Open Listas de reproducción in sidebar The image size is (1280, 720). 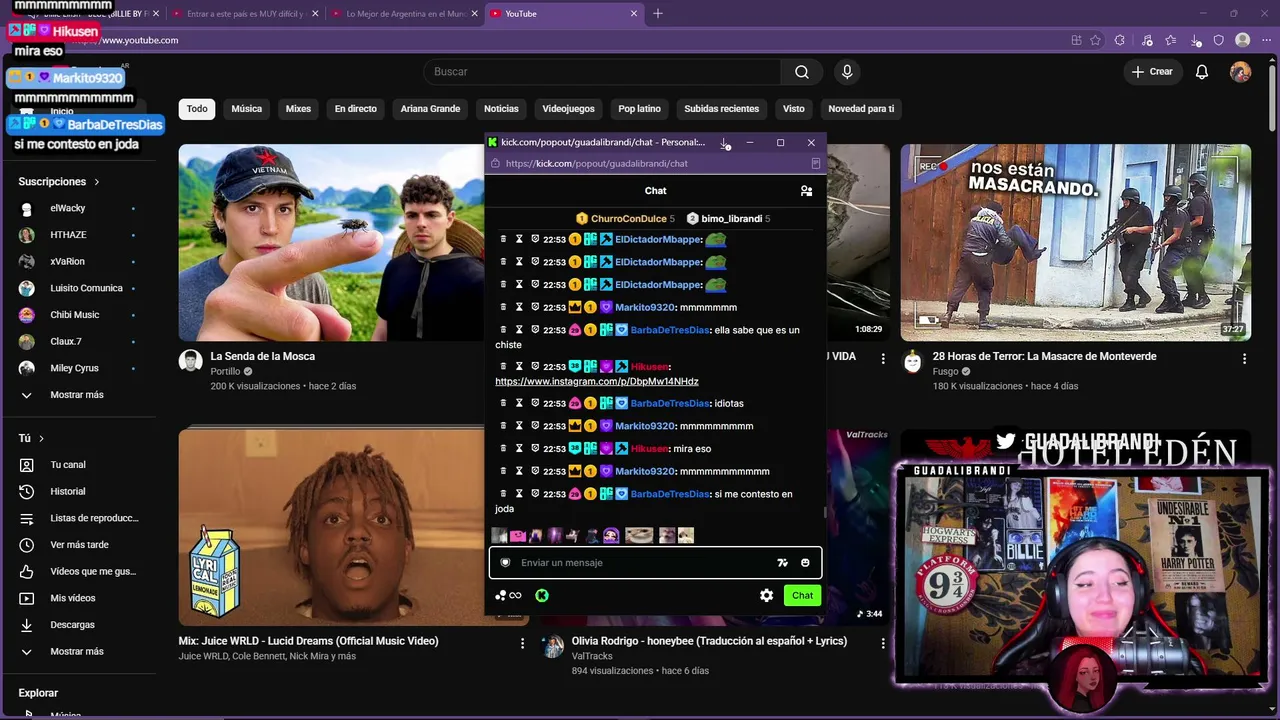pos(94,518)
